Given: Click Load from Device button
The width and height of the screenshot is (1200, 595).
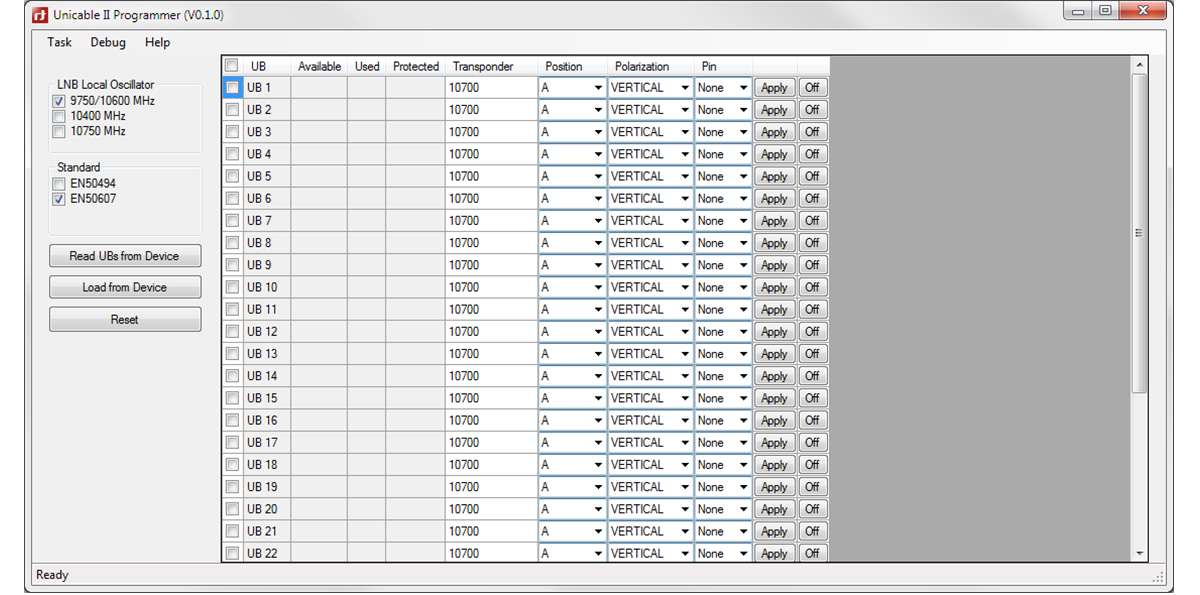Looking at the screenshot, I should [x=125, y=287].
